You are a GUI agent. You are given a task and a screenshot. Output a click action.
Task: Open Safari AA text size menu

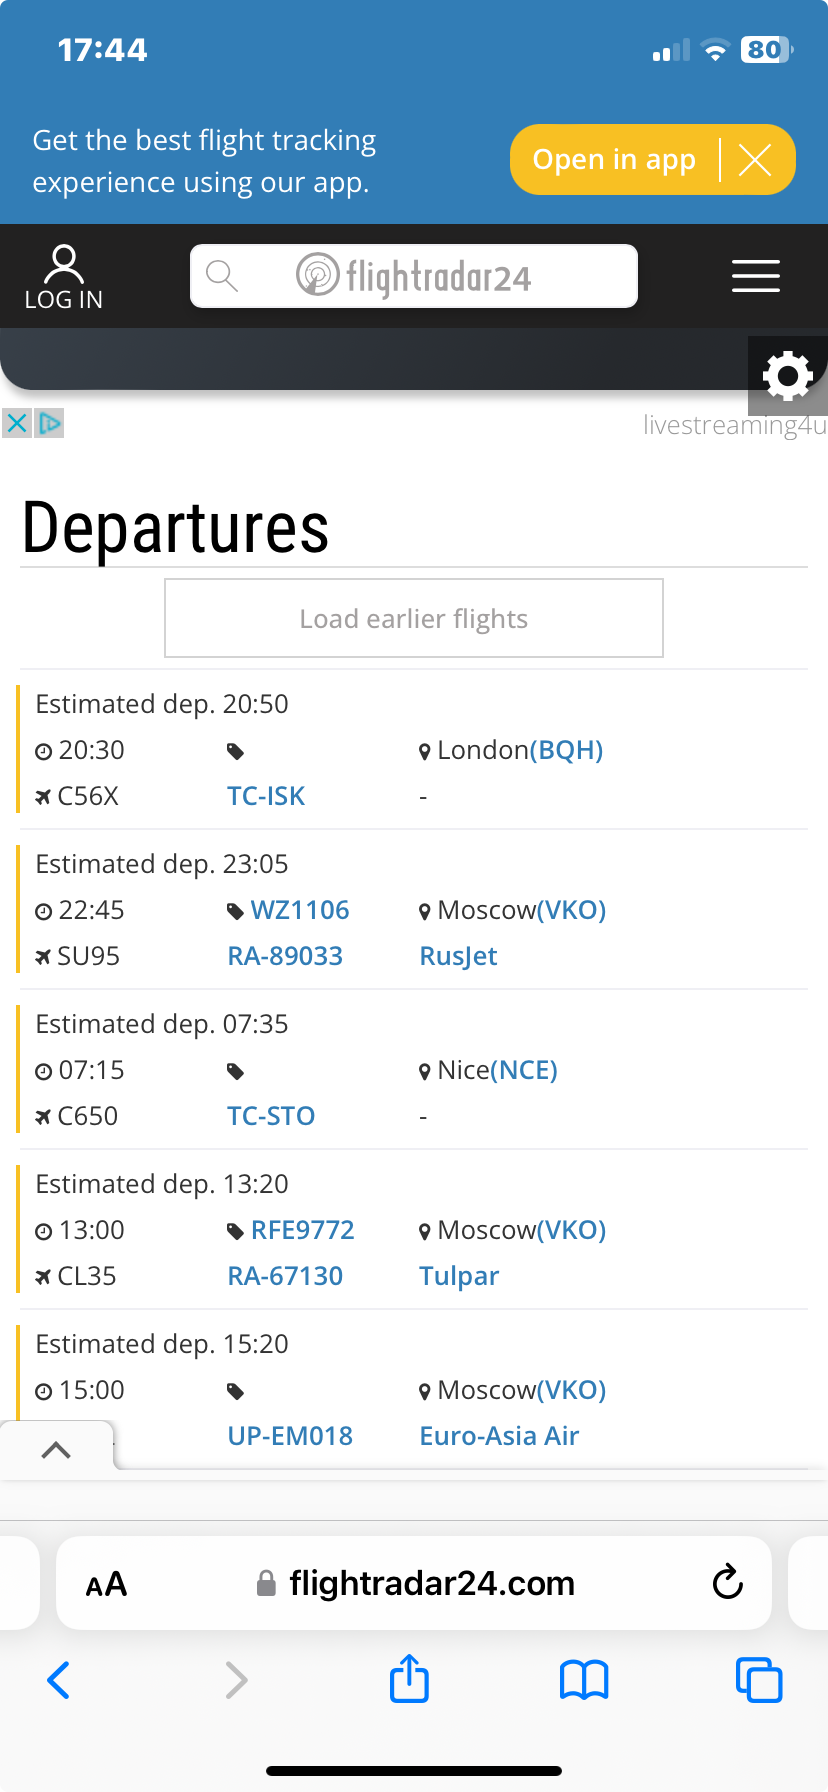[x=106, y=1584]
